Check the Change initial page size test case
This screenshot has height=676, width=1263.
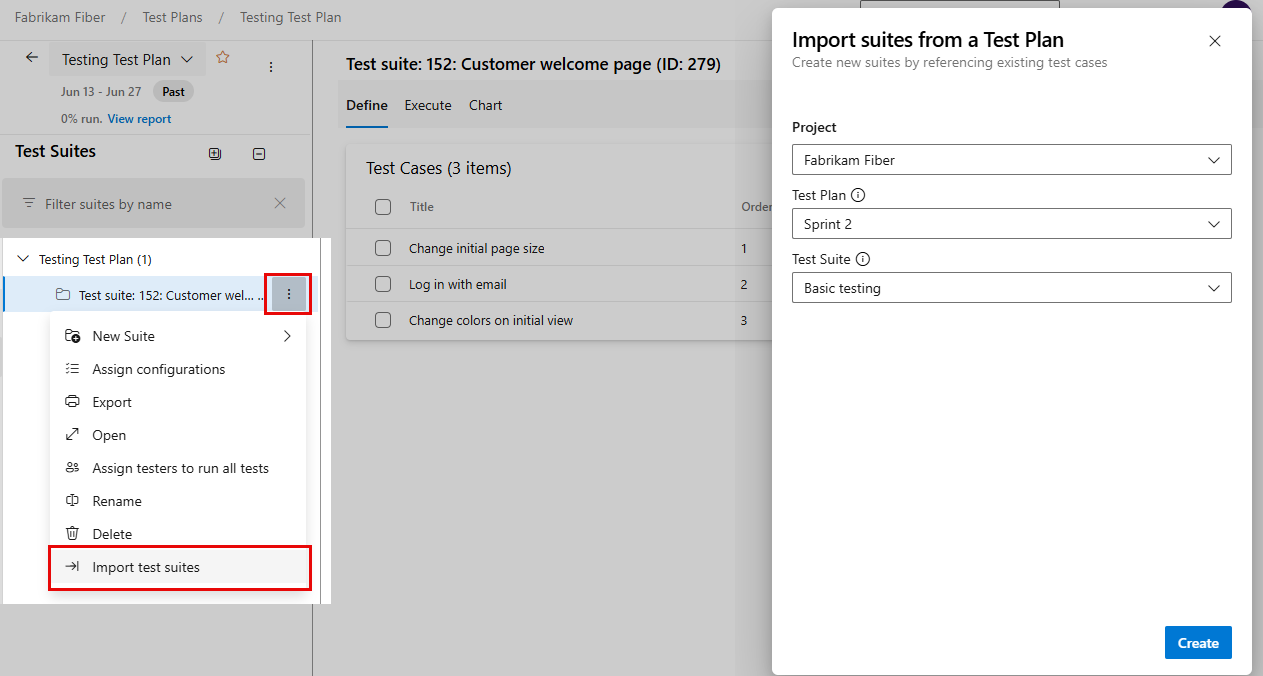383,248
